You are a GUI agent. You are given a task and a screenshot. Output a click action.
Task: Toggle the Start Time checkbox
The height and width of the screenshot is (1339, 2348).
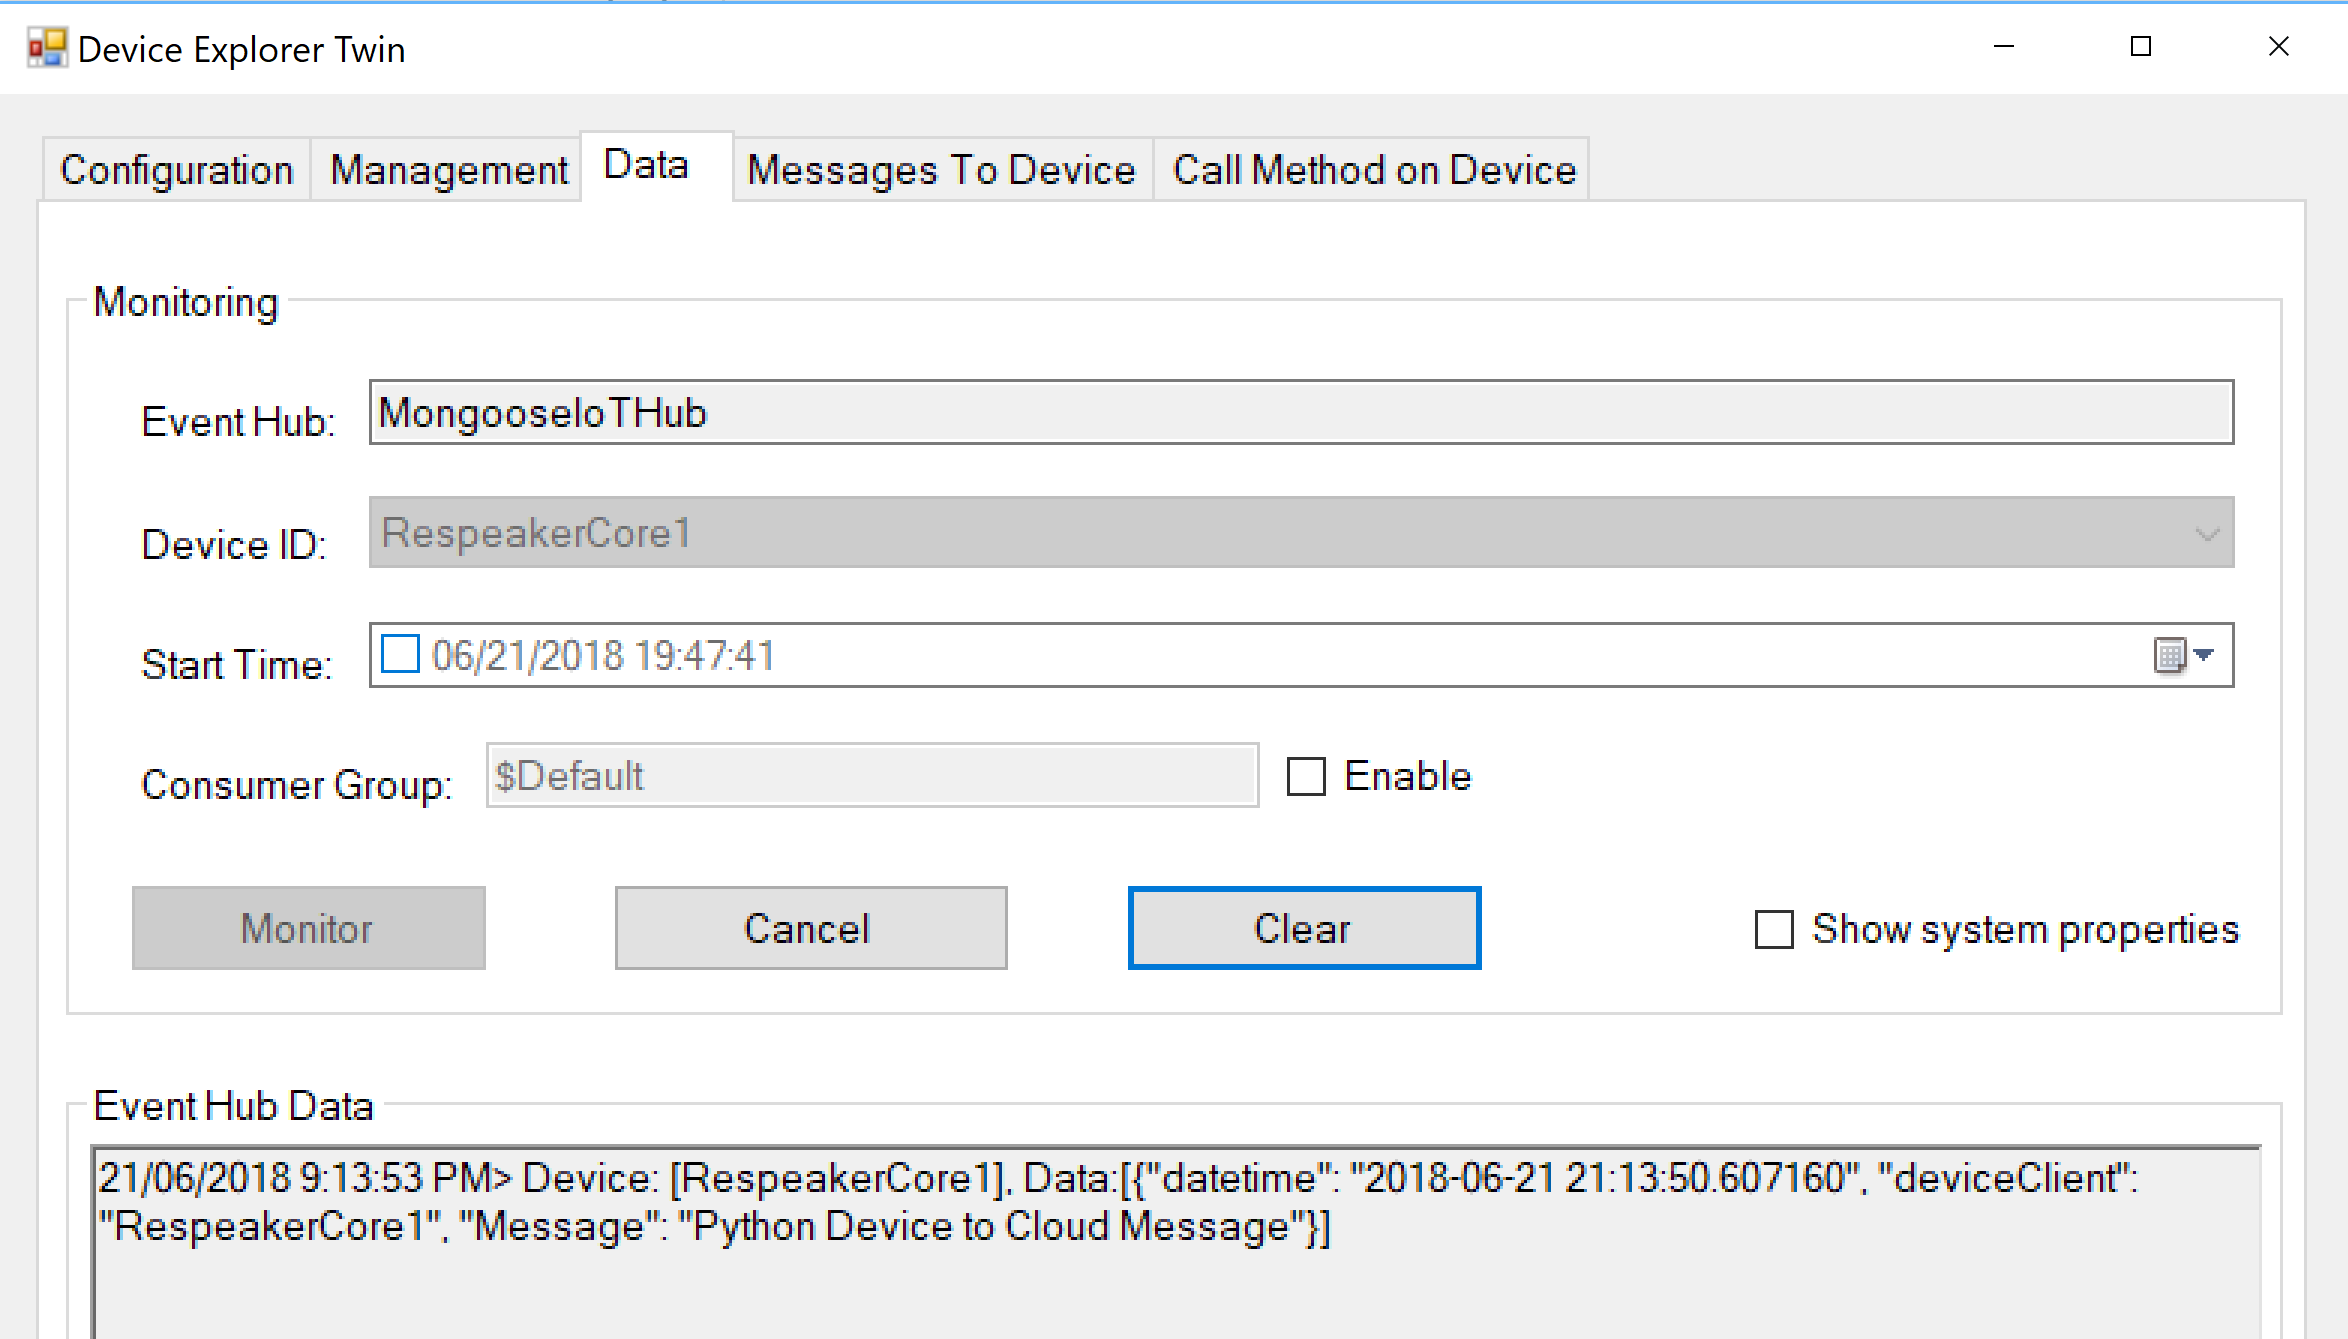[x=400, y=655]
